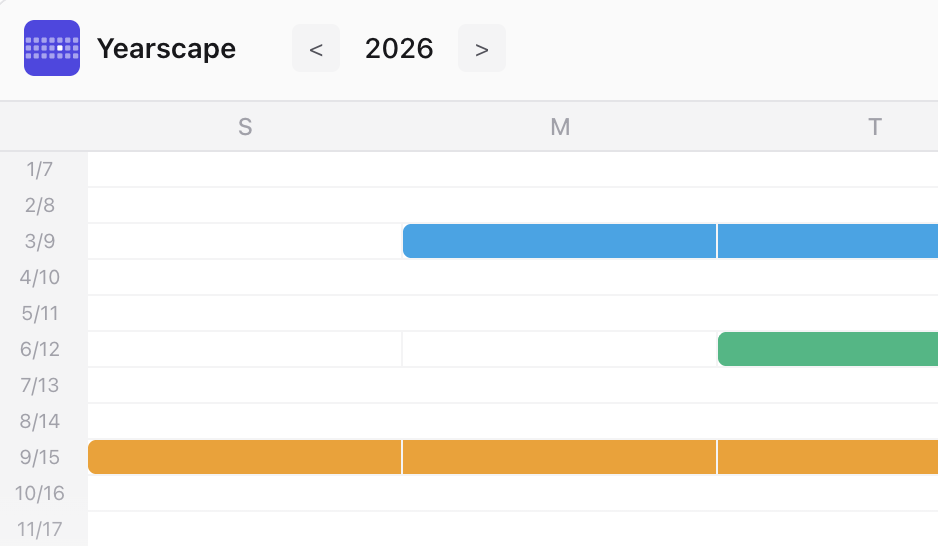Click the empty Monday cell in row 6/12
Viewport: 938px width, 546px height.
tap(559, 349)
